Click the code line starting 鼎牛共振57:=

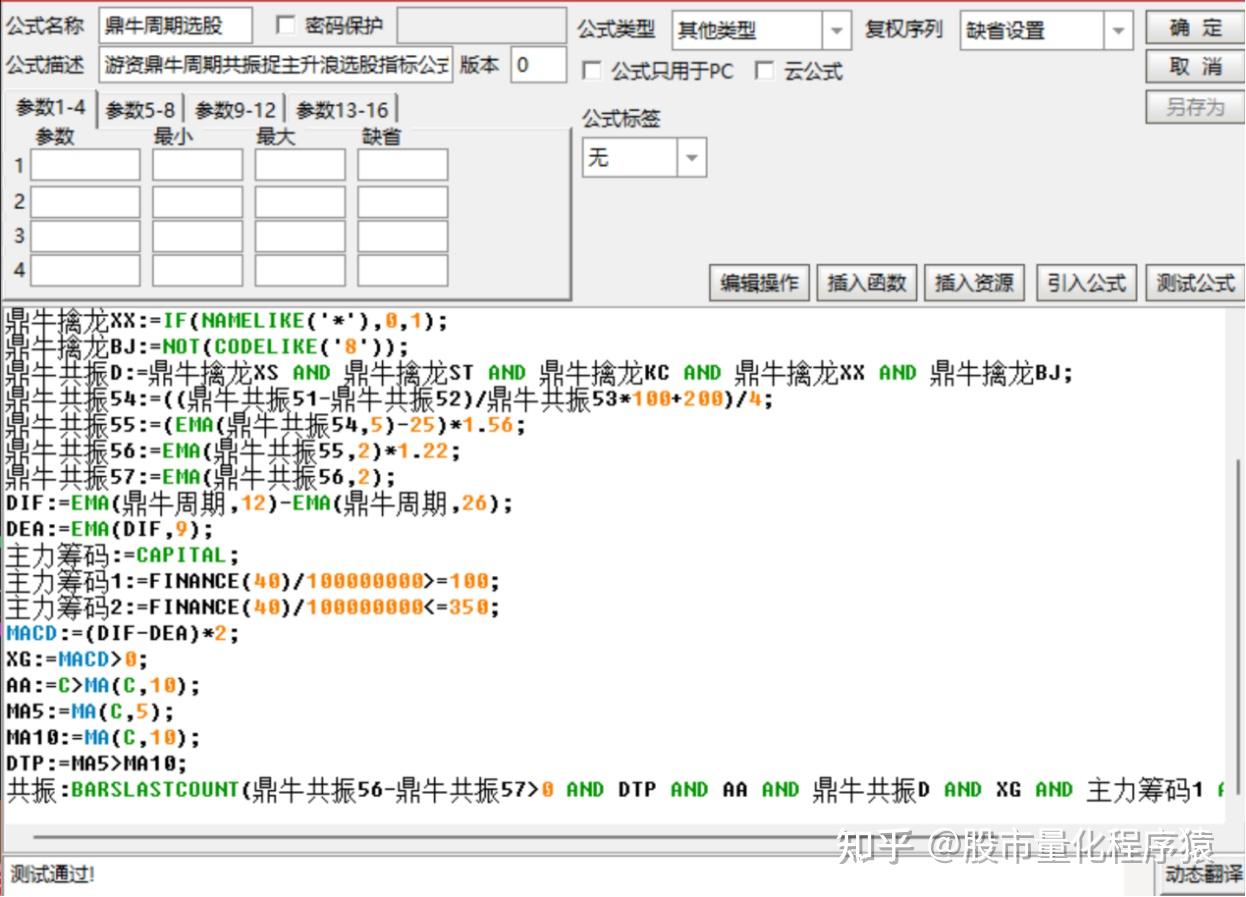pos(201,477)
